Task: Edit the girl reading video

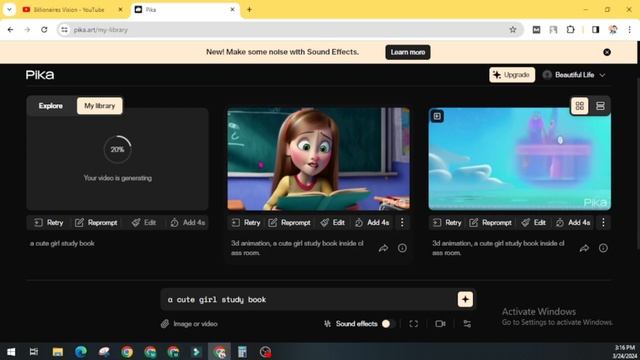Action: point(333,222)
